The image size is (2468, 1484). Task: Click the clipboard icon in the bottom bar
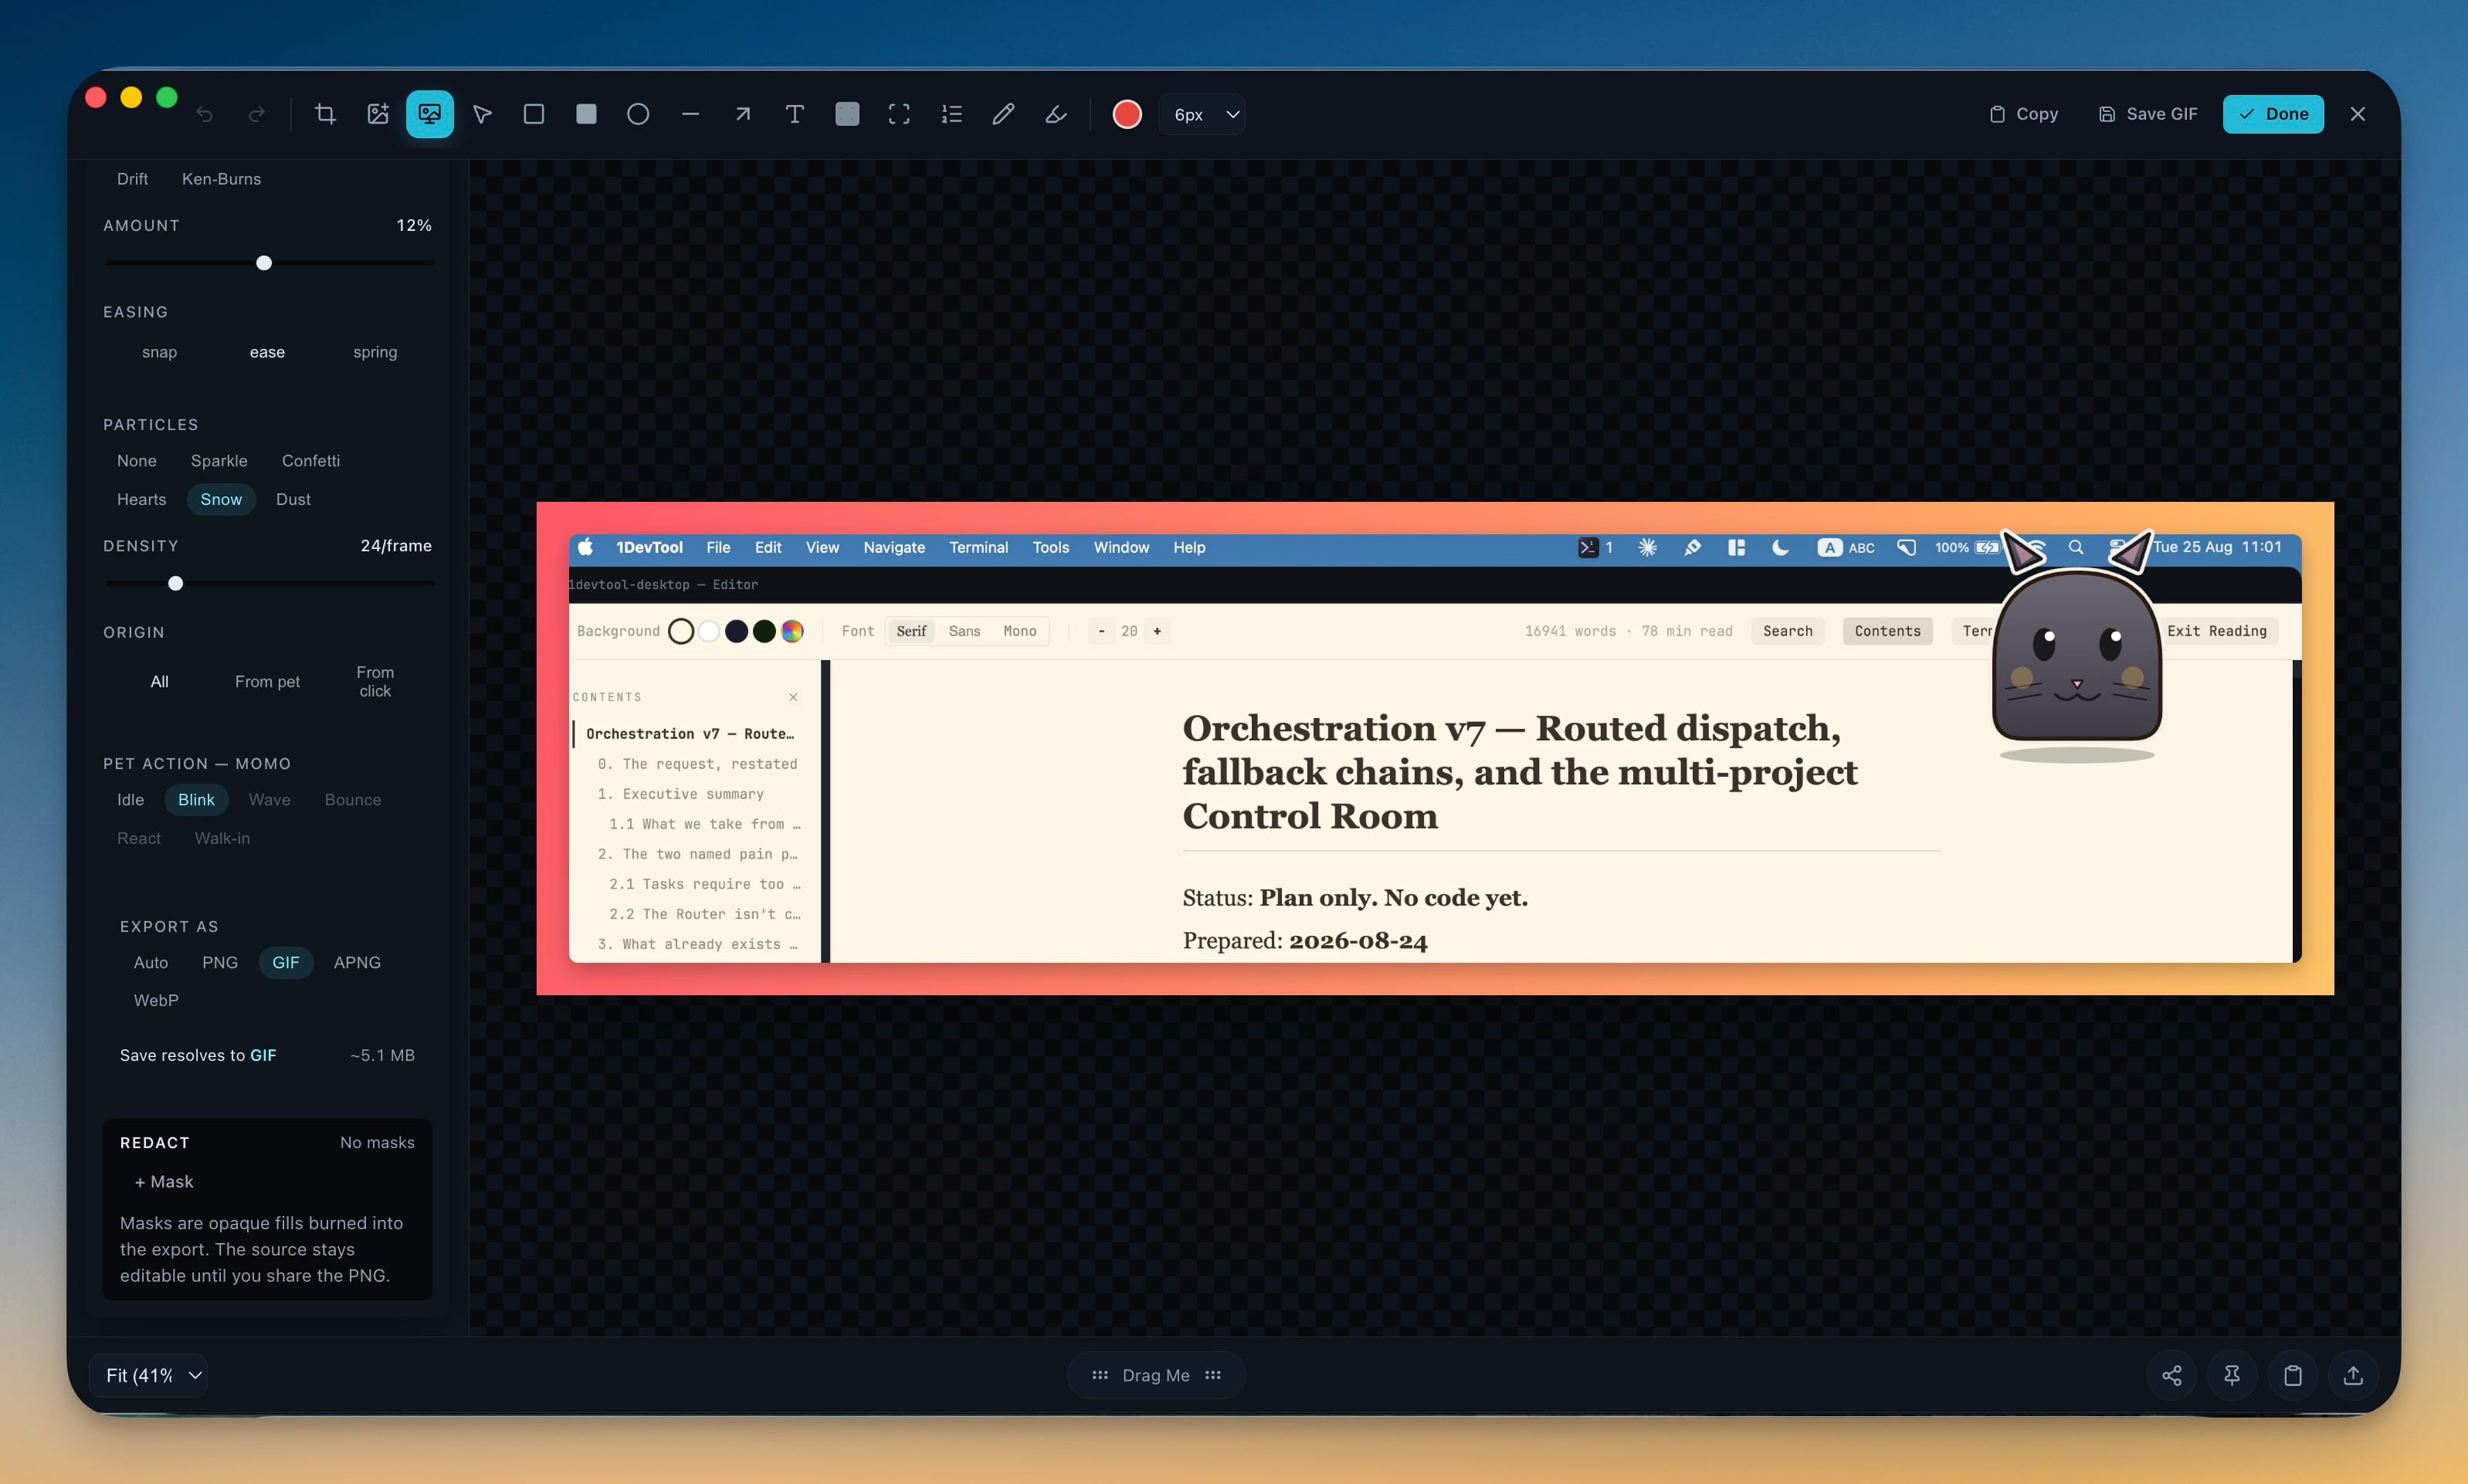pos(2293,1375)
